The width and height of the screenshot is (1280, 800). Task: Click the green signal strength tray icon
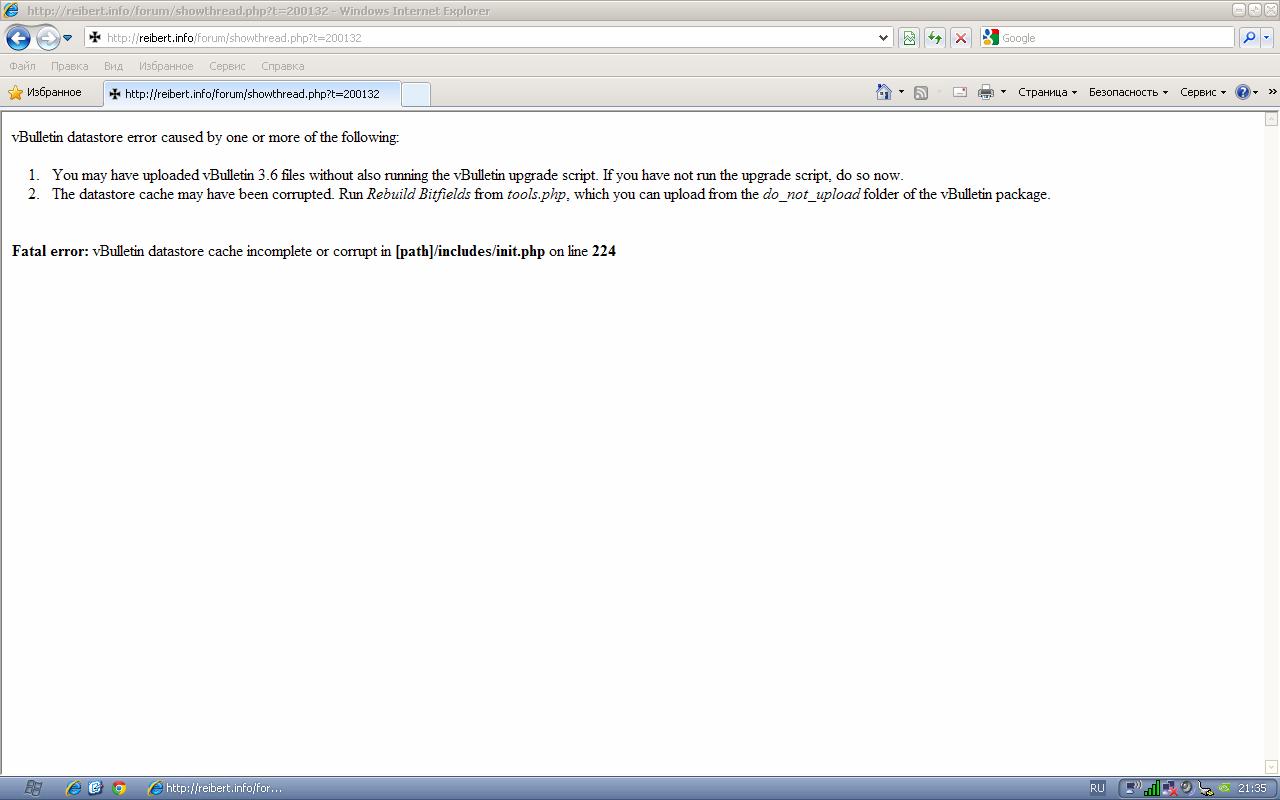click(x=1152, y=788)
